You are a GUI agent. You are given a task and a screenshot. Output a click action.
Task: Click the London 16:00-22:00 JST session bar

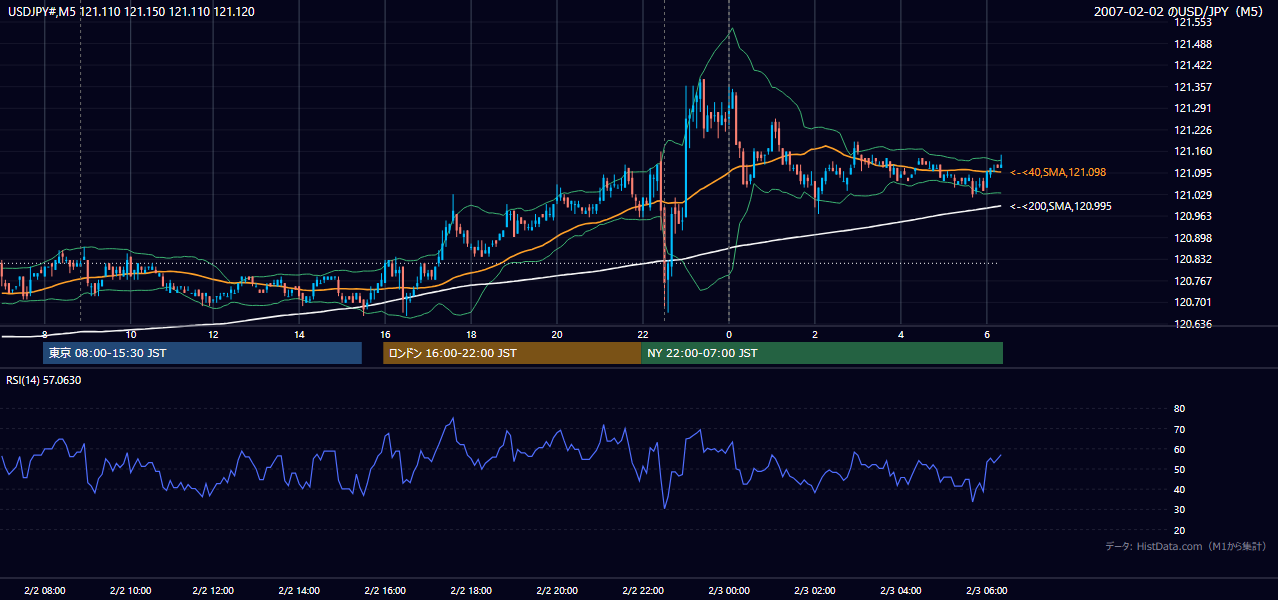[x=512, y=353]
